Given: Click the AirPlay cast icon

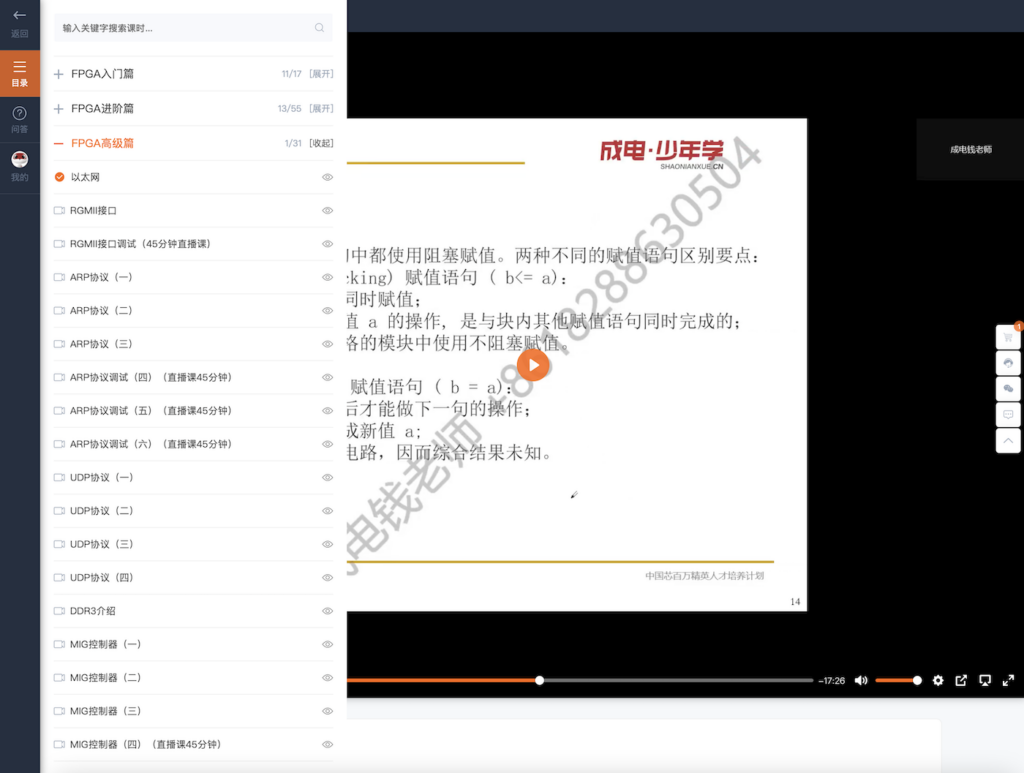Looking at the screenshot, I should tap(985, 681).
